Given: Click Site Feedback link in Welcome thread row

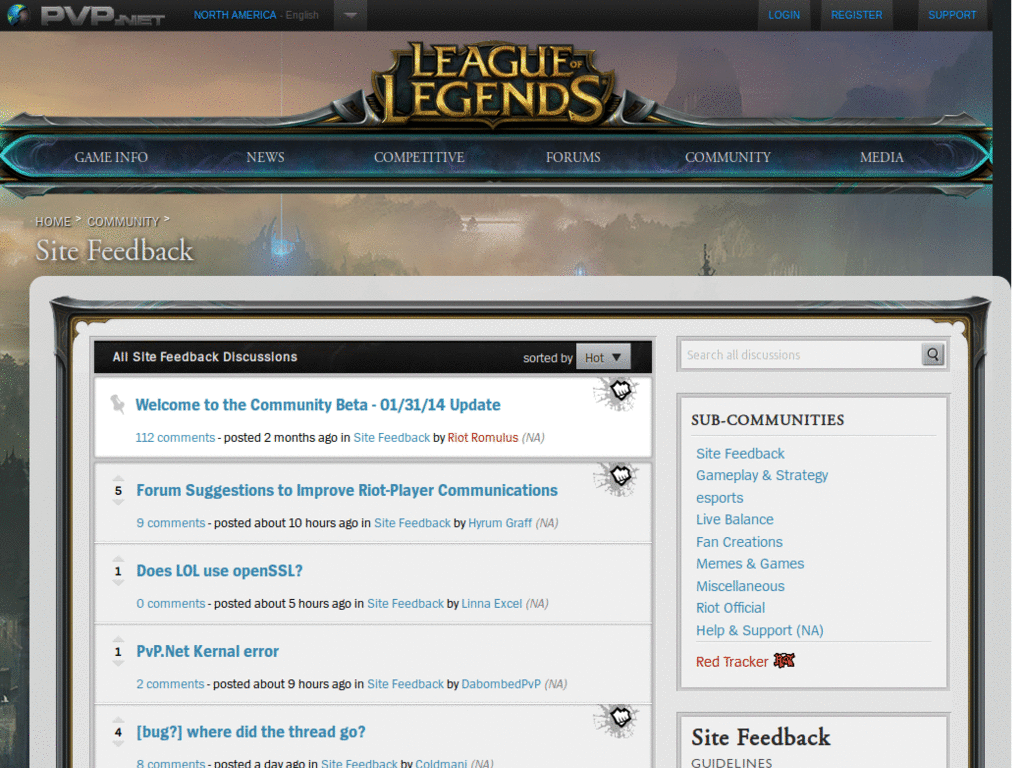Looking at the screenshot, I should tap(392, 438).
